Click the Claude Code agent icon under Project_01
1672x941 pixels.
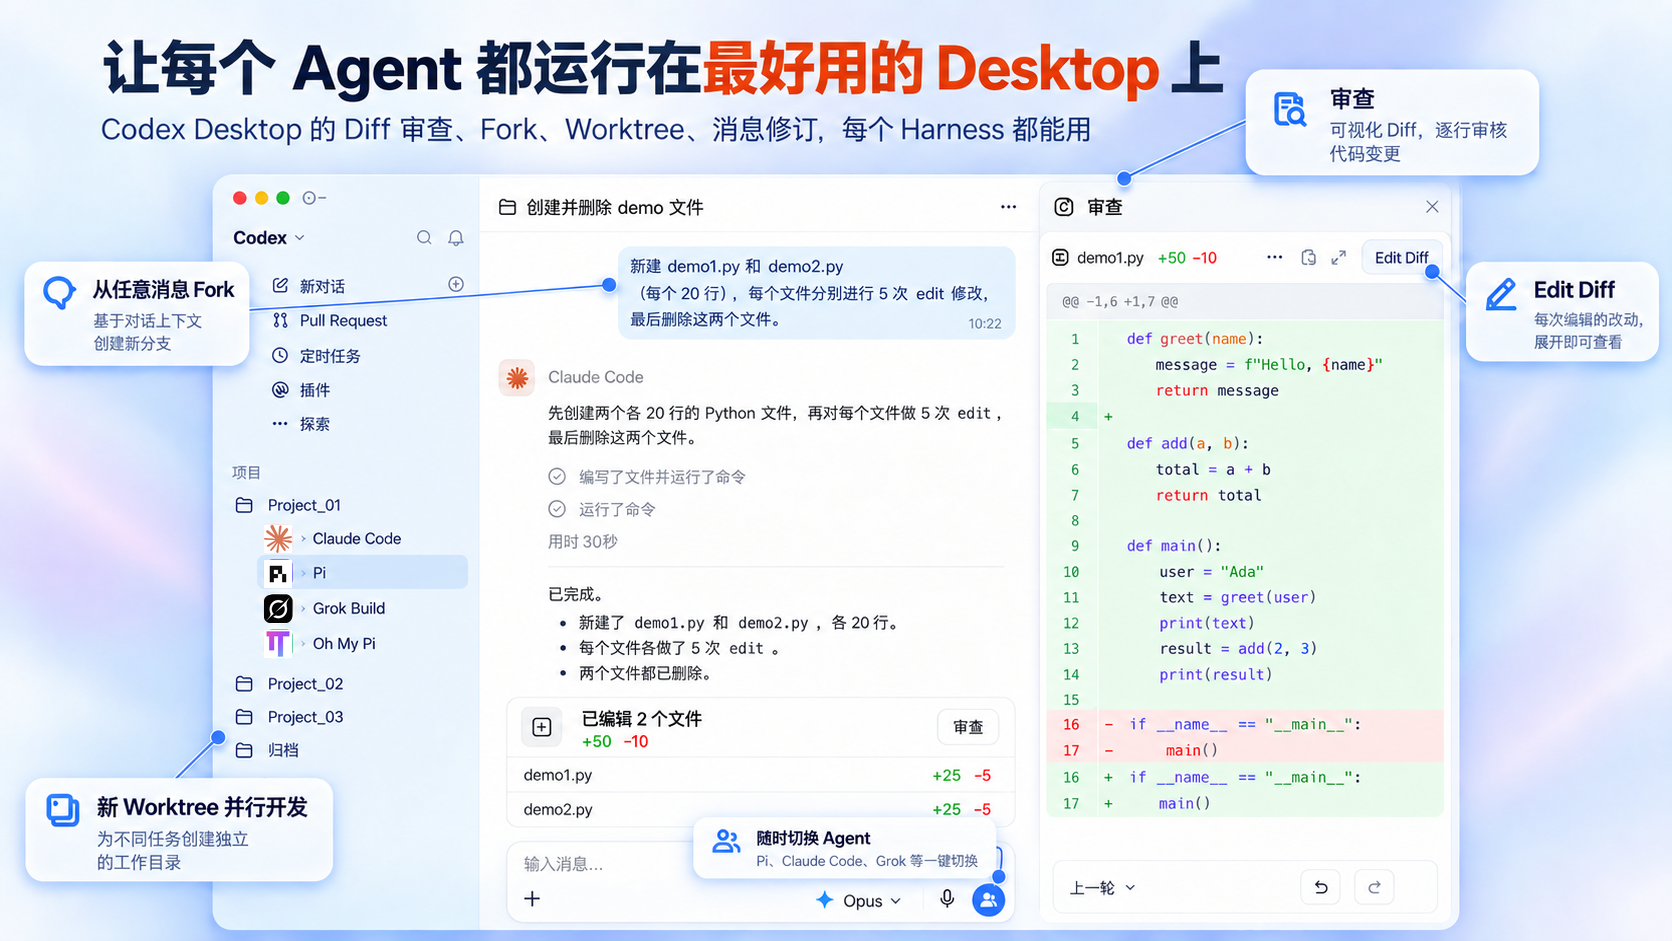(278, 538)
